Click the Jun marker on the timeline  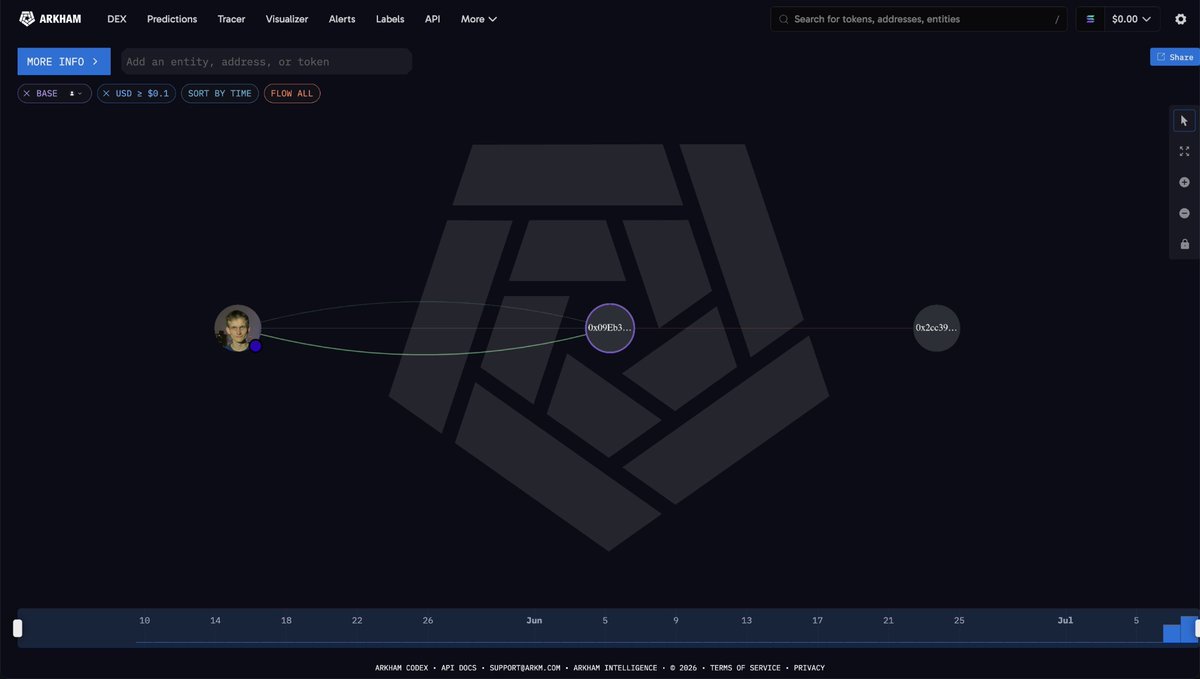coord(534,621)
